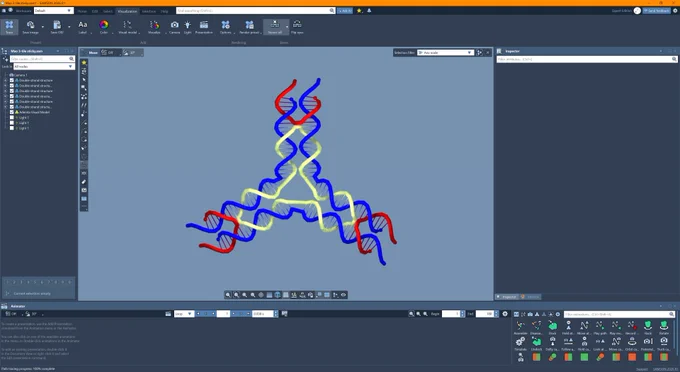Viewport: 680px width, 372px height.
Task: Click the Find everything search field
Action: coord(255,10)
